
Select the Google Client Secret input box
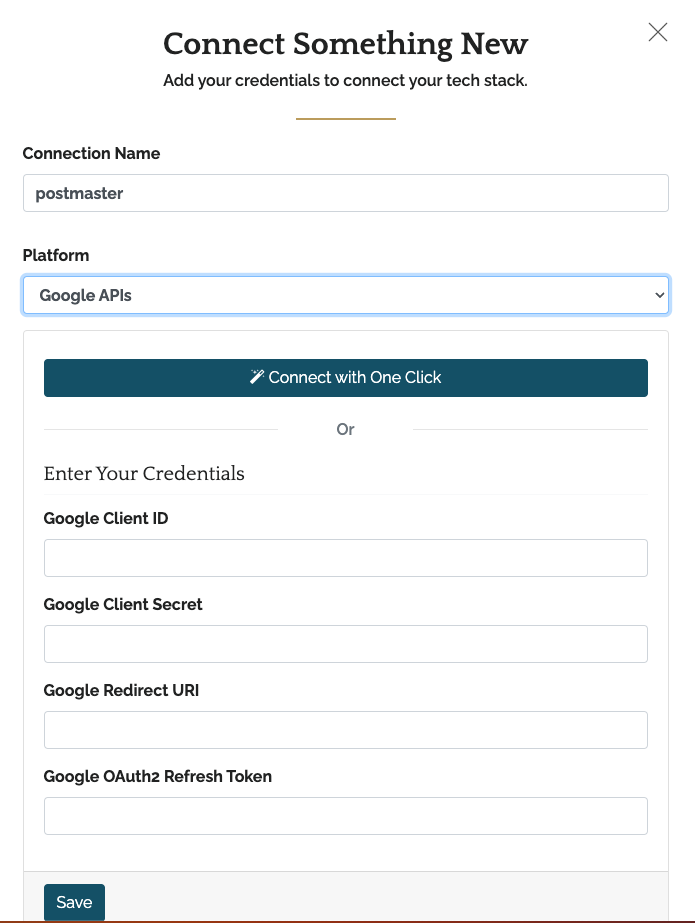pos(345,644)
